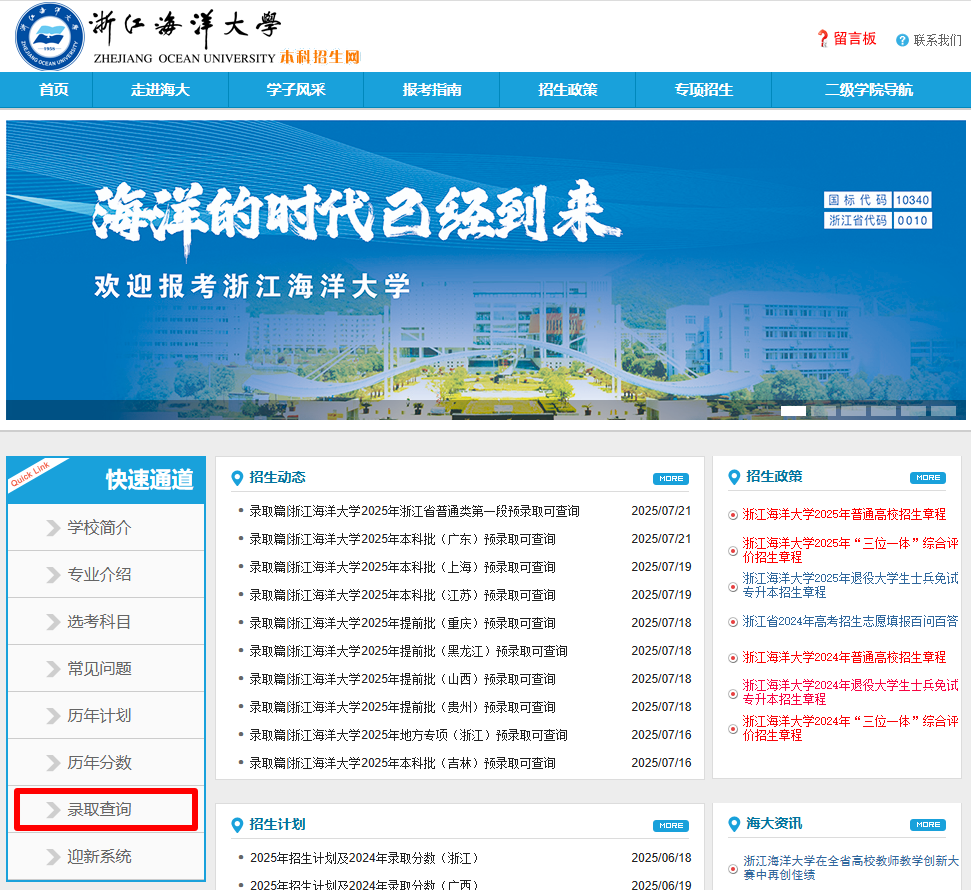Click the arrow icon beside 学校简介
971x890 pixels.
point(53,528)
